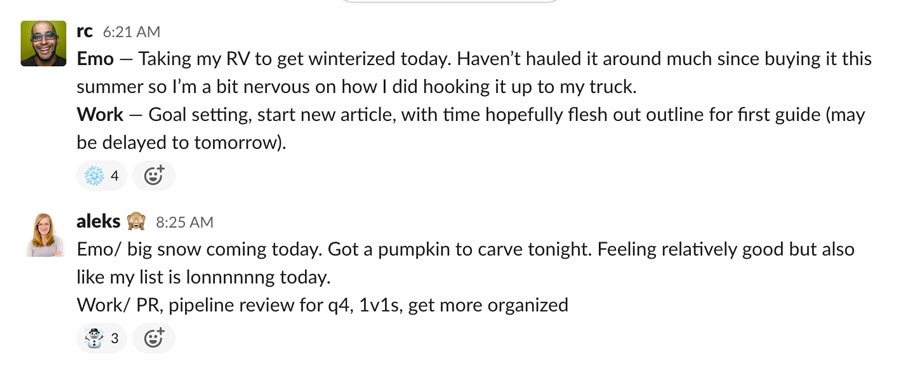Click the rc username
This screenshot has height=367, width=900.
click(x=84, y=32)
